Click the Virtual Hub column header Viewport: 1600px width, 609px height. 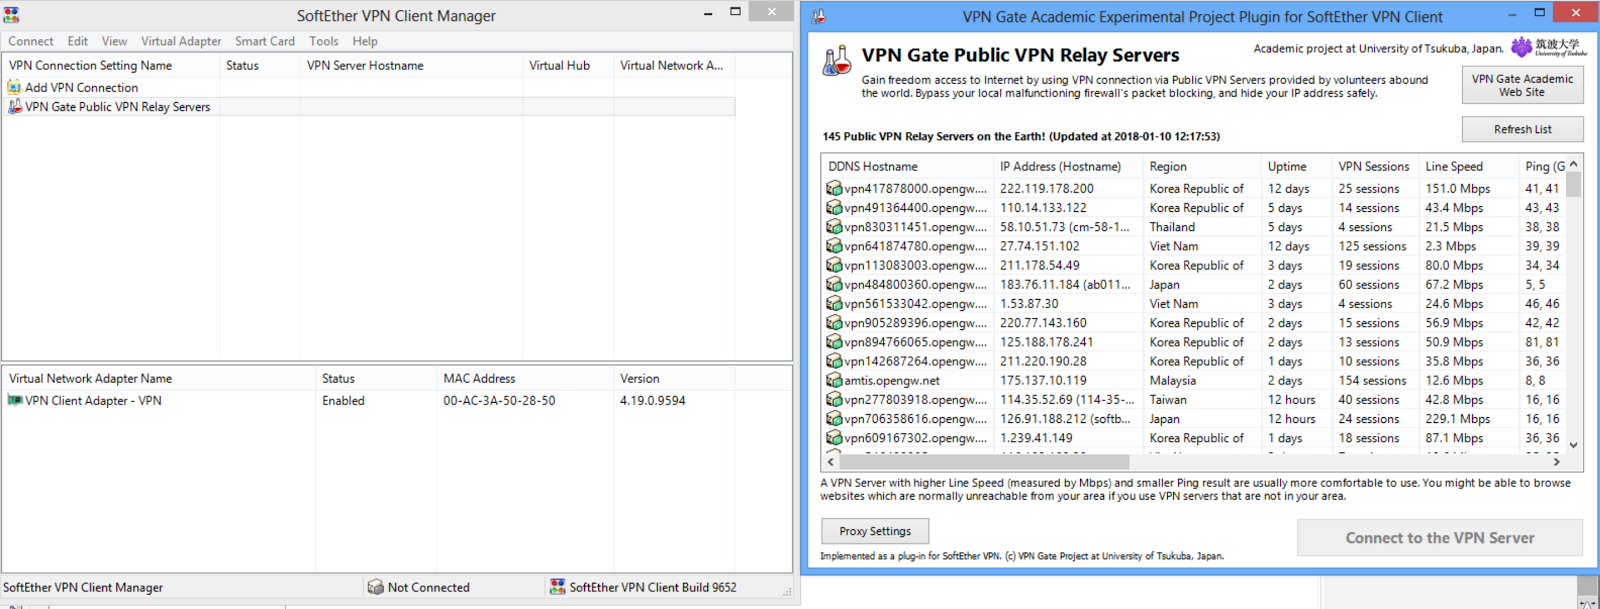tap(567, 65)
